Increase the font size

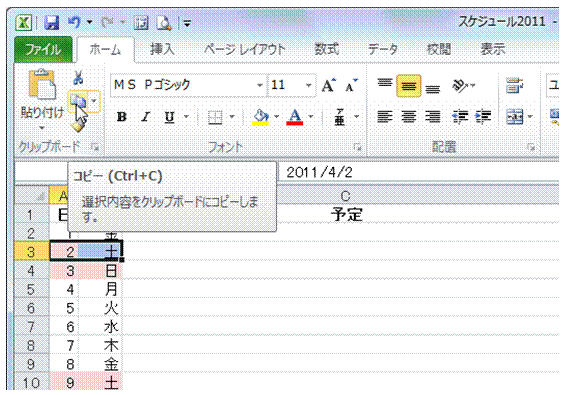click(329, 86)
